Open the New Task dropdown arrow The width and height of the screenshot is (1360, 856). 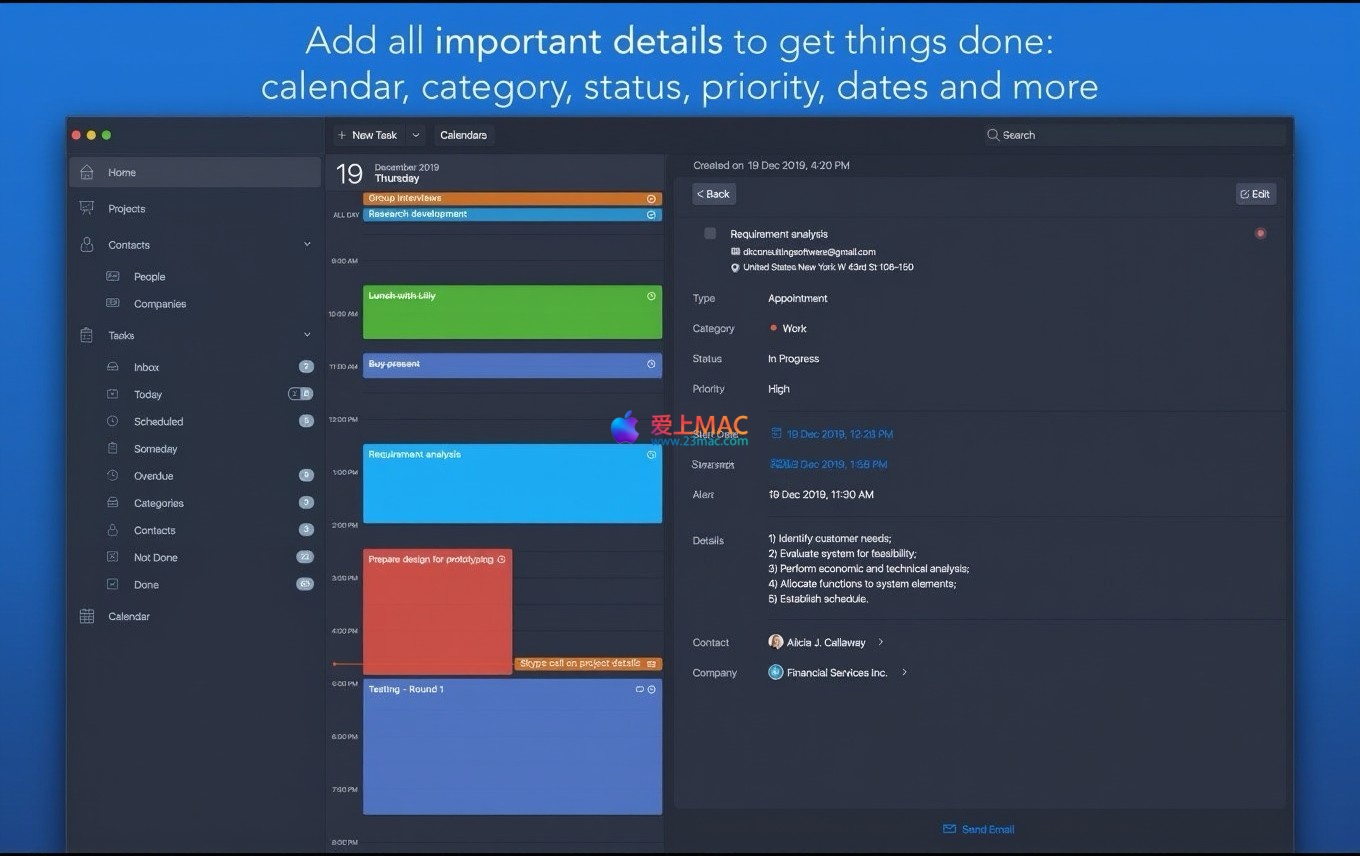click(416, 135)
